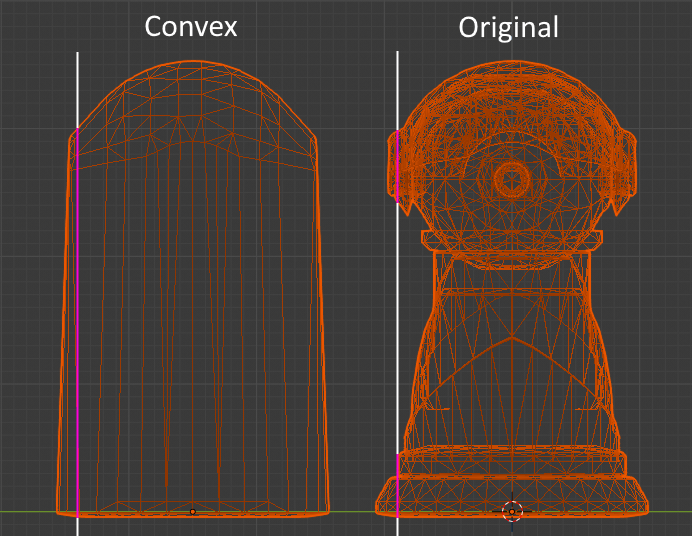Image resolution: width=692 pixels, height=536 pixels.
Task: Click the "Original" label text
Action: click(508, 27)
